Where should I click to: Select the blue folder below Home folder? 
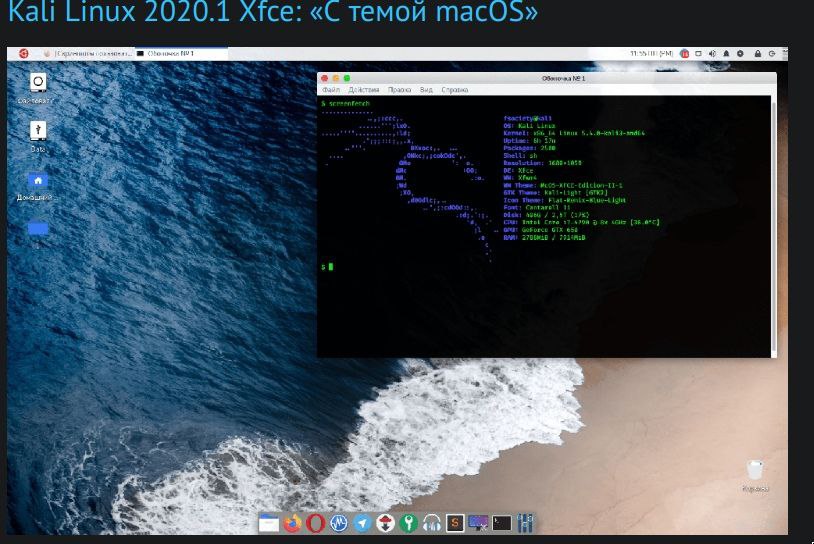pyautogui.click(x=38, y=228)
